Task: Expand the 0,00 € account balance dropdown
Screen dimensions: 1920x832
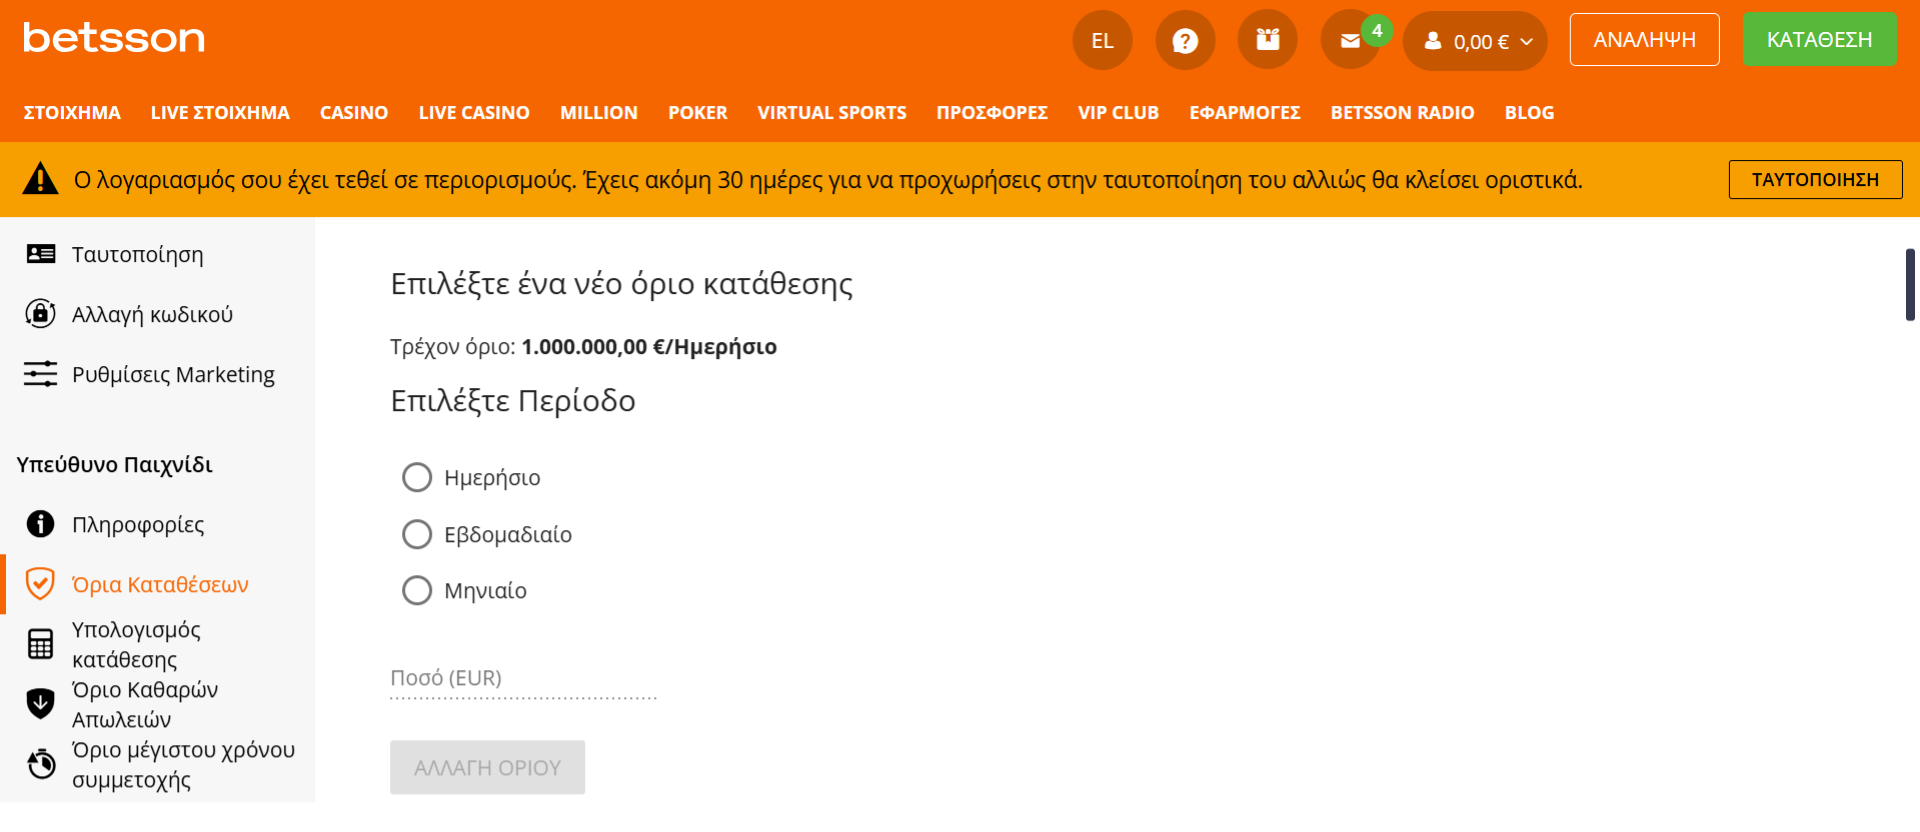Action: (x=1475, y=41)
